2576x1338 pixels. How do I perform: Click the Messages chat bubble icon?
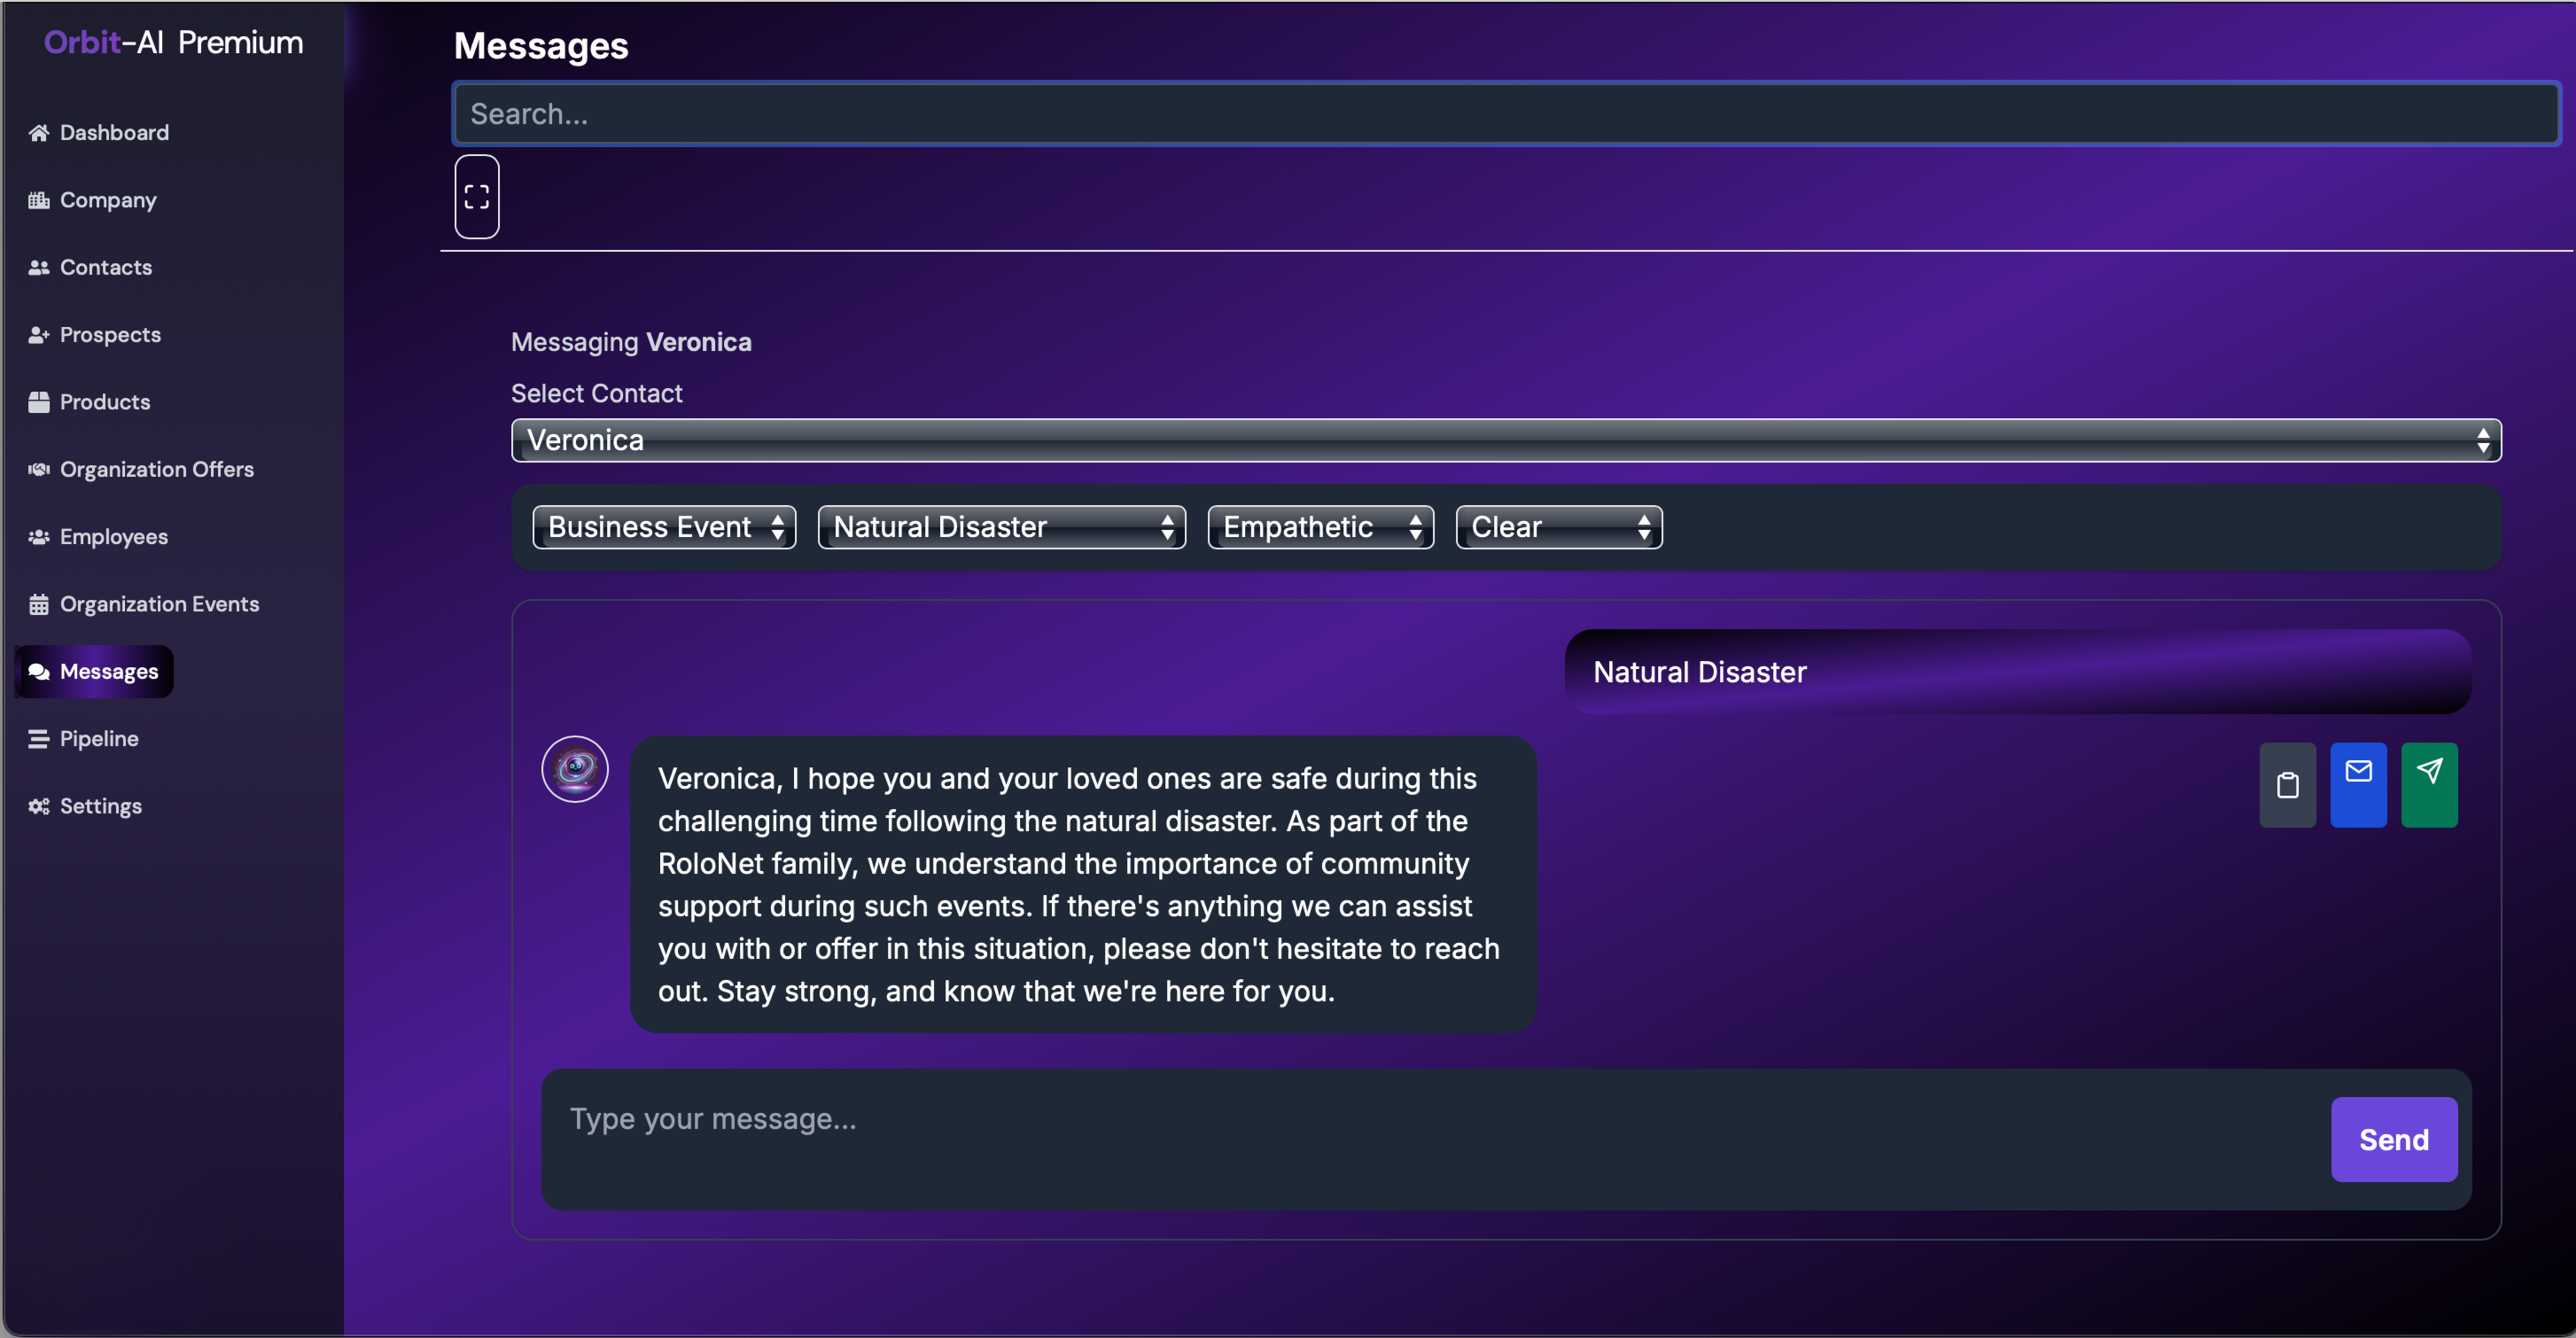point(39,672)
